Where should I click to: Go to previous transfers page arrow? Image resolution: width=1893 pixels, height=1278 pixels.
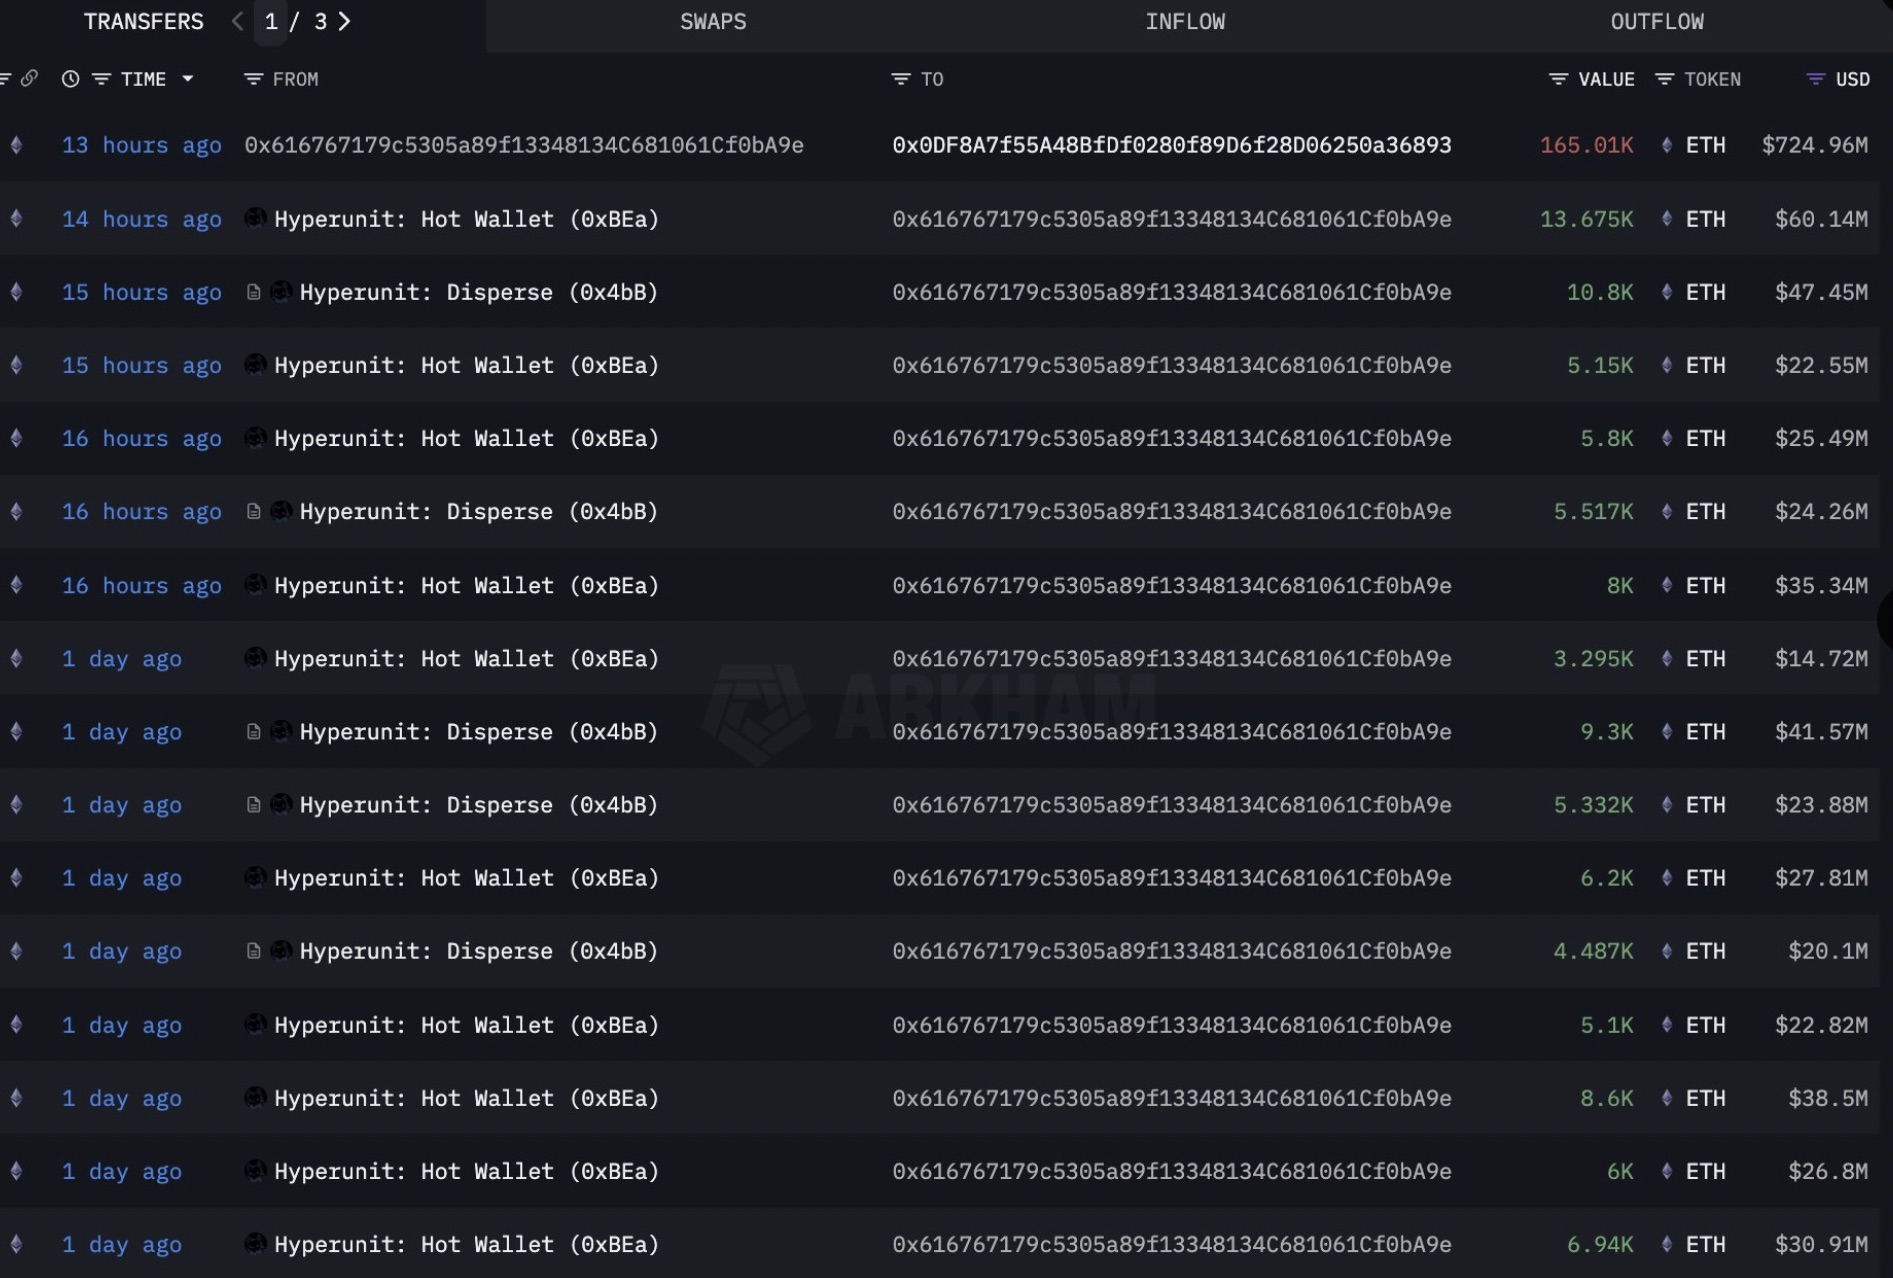click(x=237, y=22)
